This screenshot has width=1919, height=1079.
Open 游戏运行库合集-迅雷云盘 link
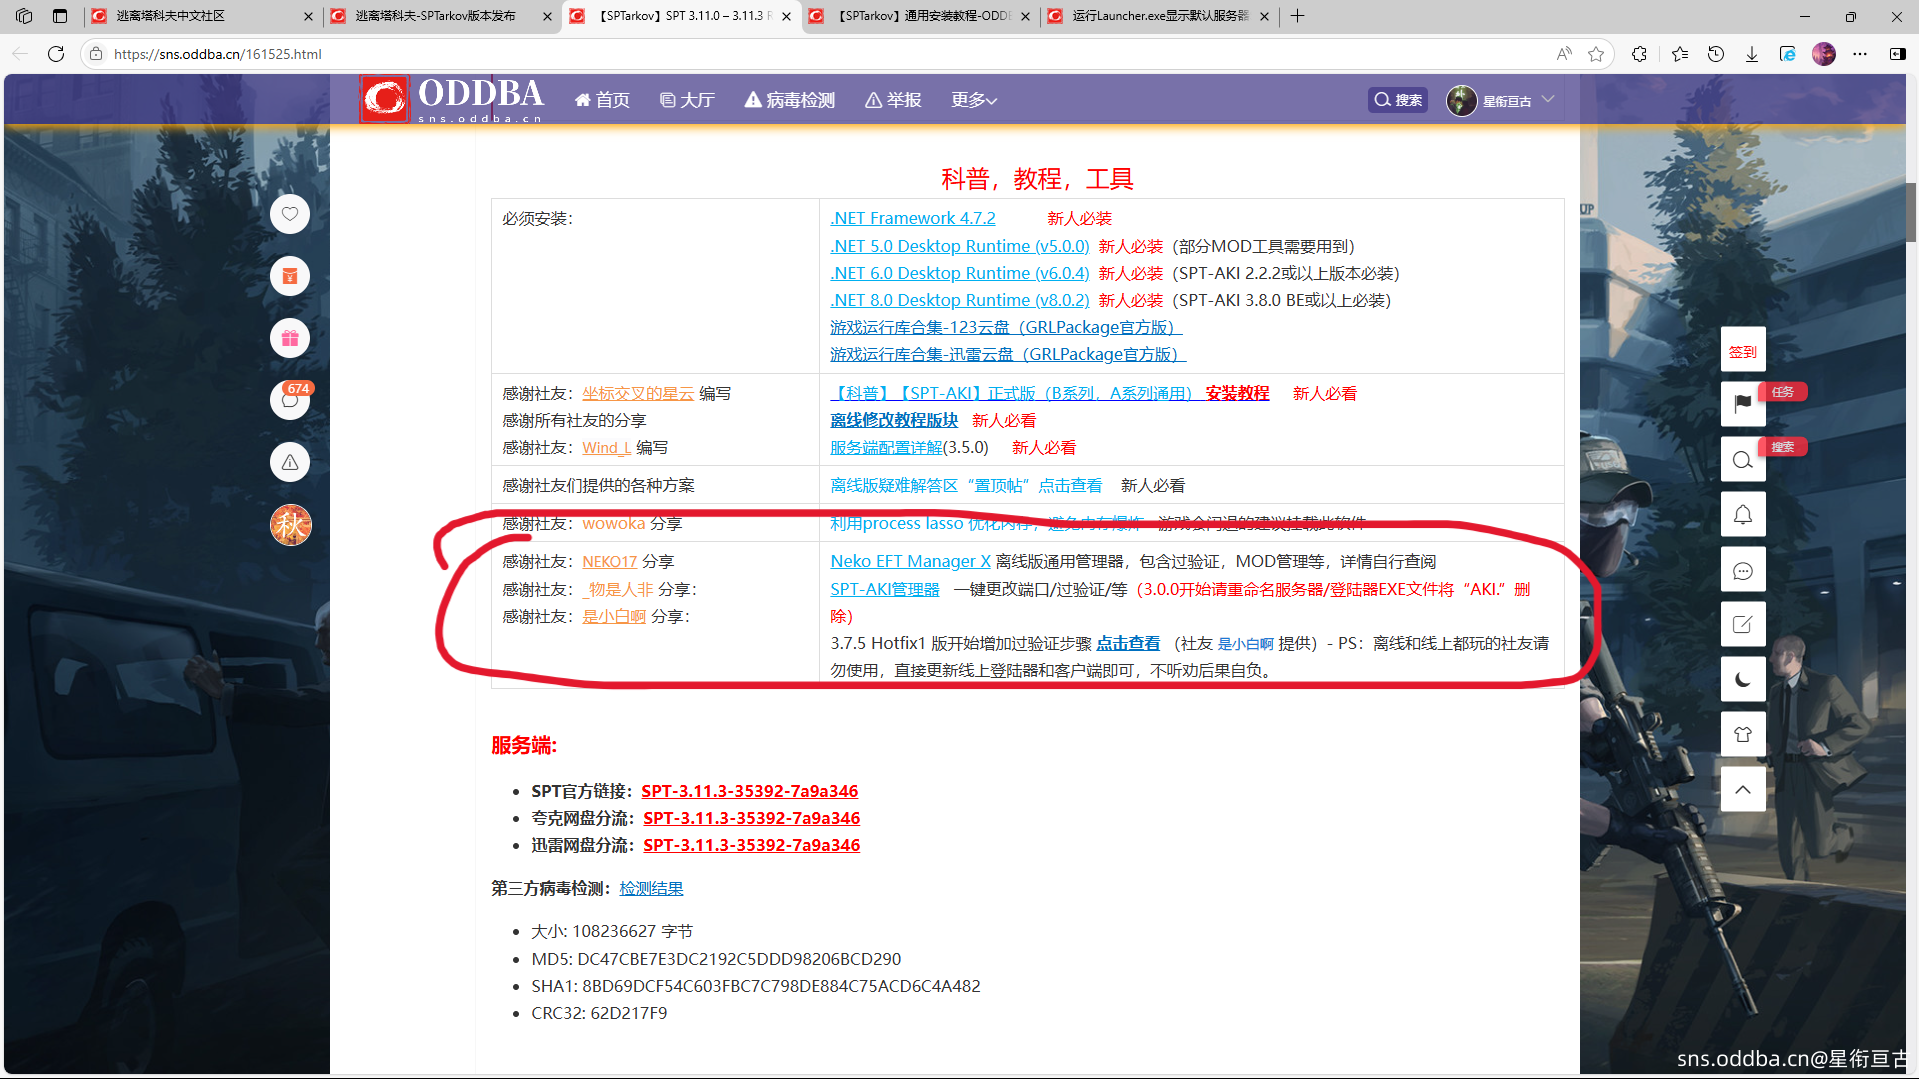point(1008,354)
